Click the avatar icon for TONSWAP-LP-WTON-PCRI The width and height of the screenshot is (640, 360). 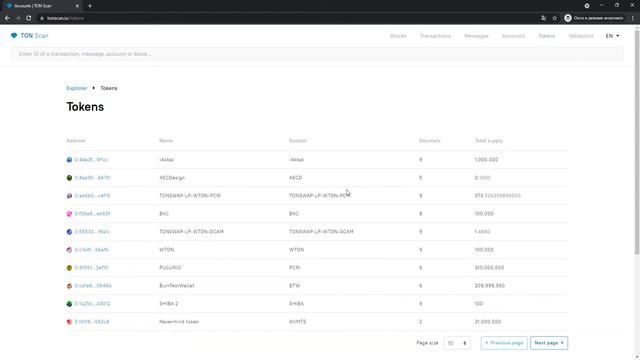coord(69,196)
